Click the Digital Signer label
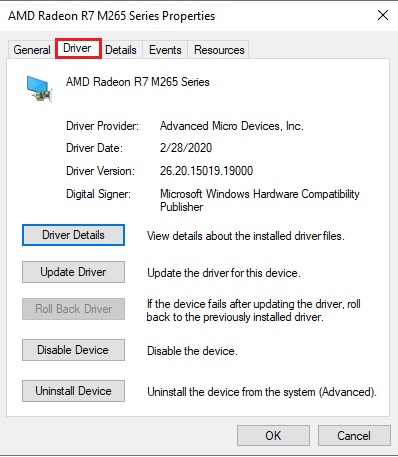 pos(98,194)
